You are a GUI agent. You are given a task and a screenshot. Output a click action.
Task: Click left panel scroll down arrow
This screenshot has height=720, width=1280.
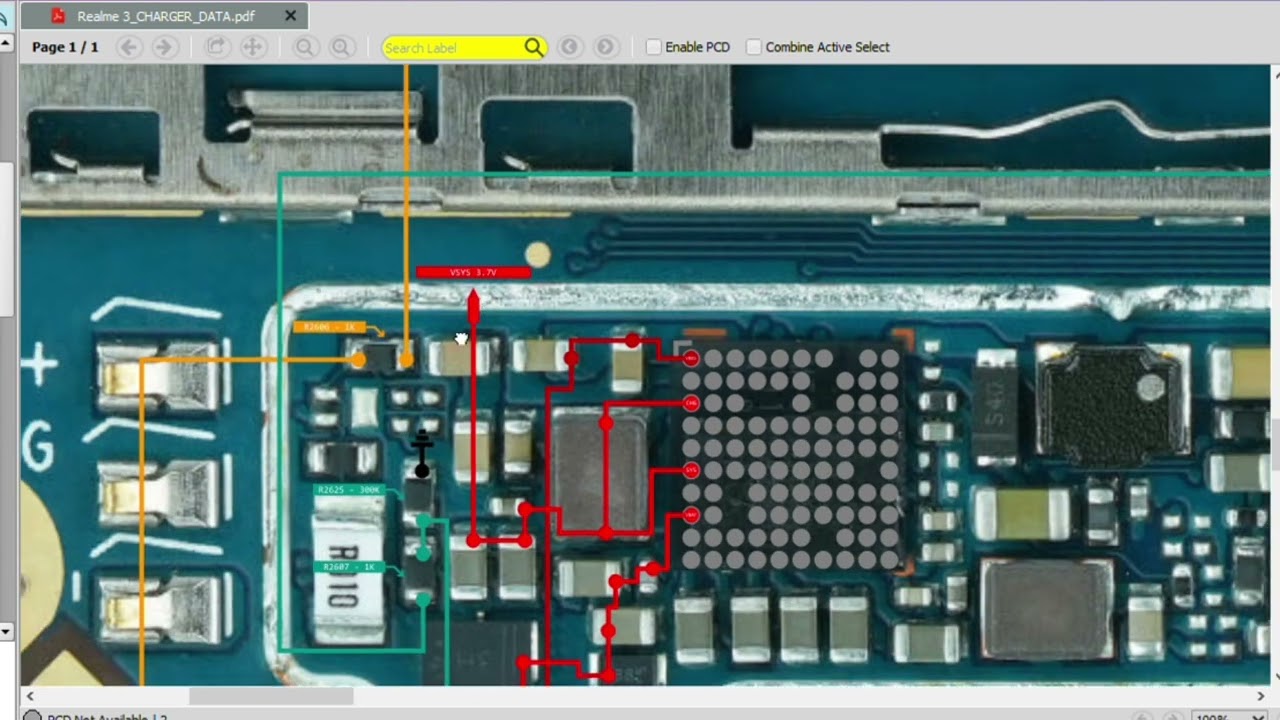[x=6, y=631]
